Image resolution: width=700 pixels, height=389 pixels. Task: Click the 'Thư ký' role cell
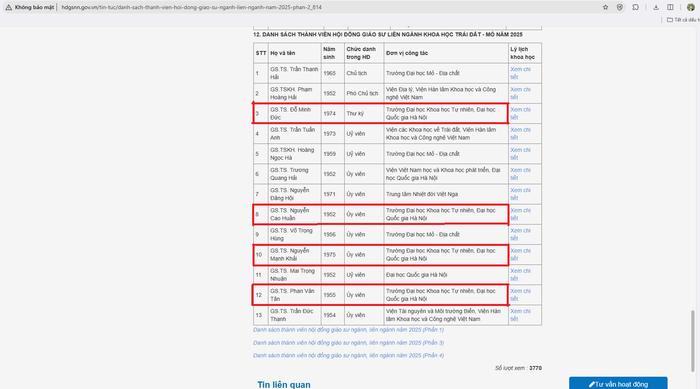pos(364,113)
